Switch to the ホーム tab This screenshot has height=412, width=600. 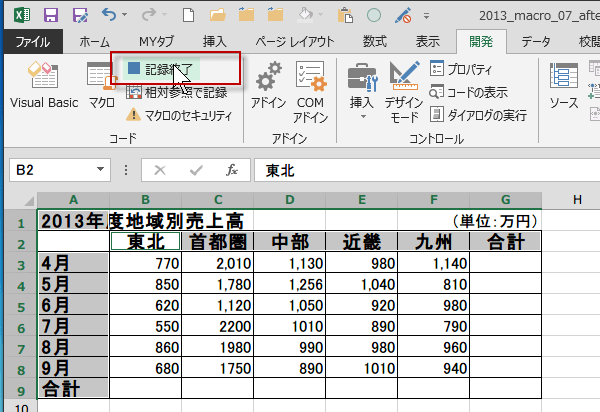94,41
